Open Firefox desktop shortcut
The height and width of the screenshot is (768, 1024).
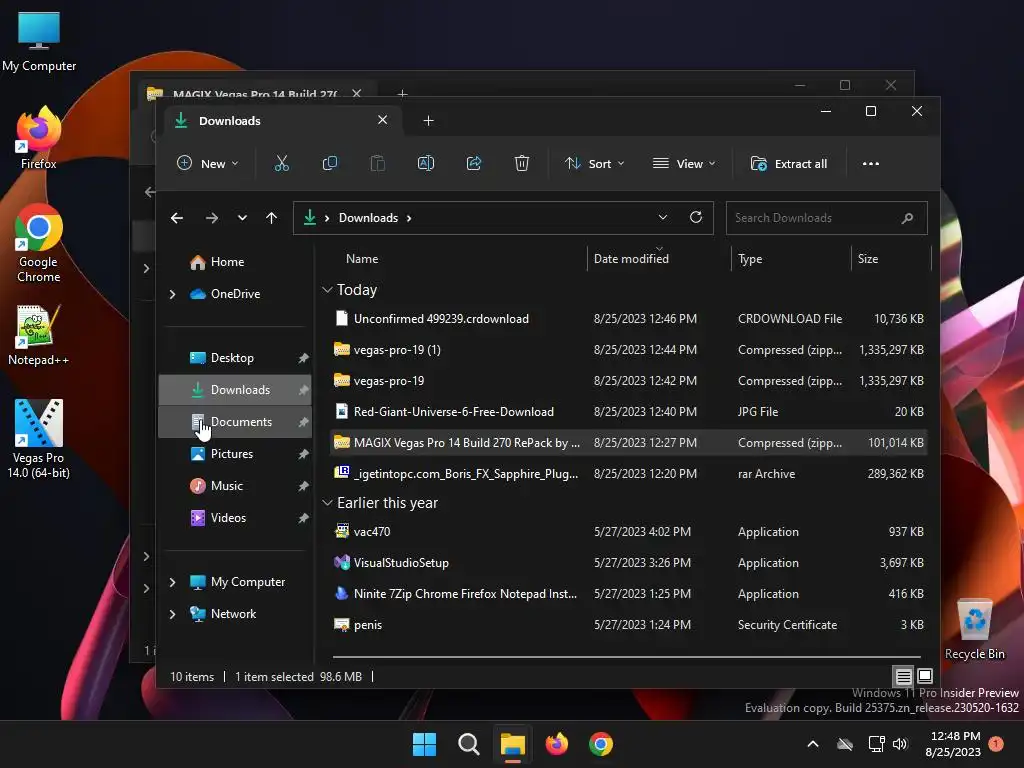click(x=39, y=138)
